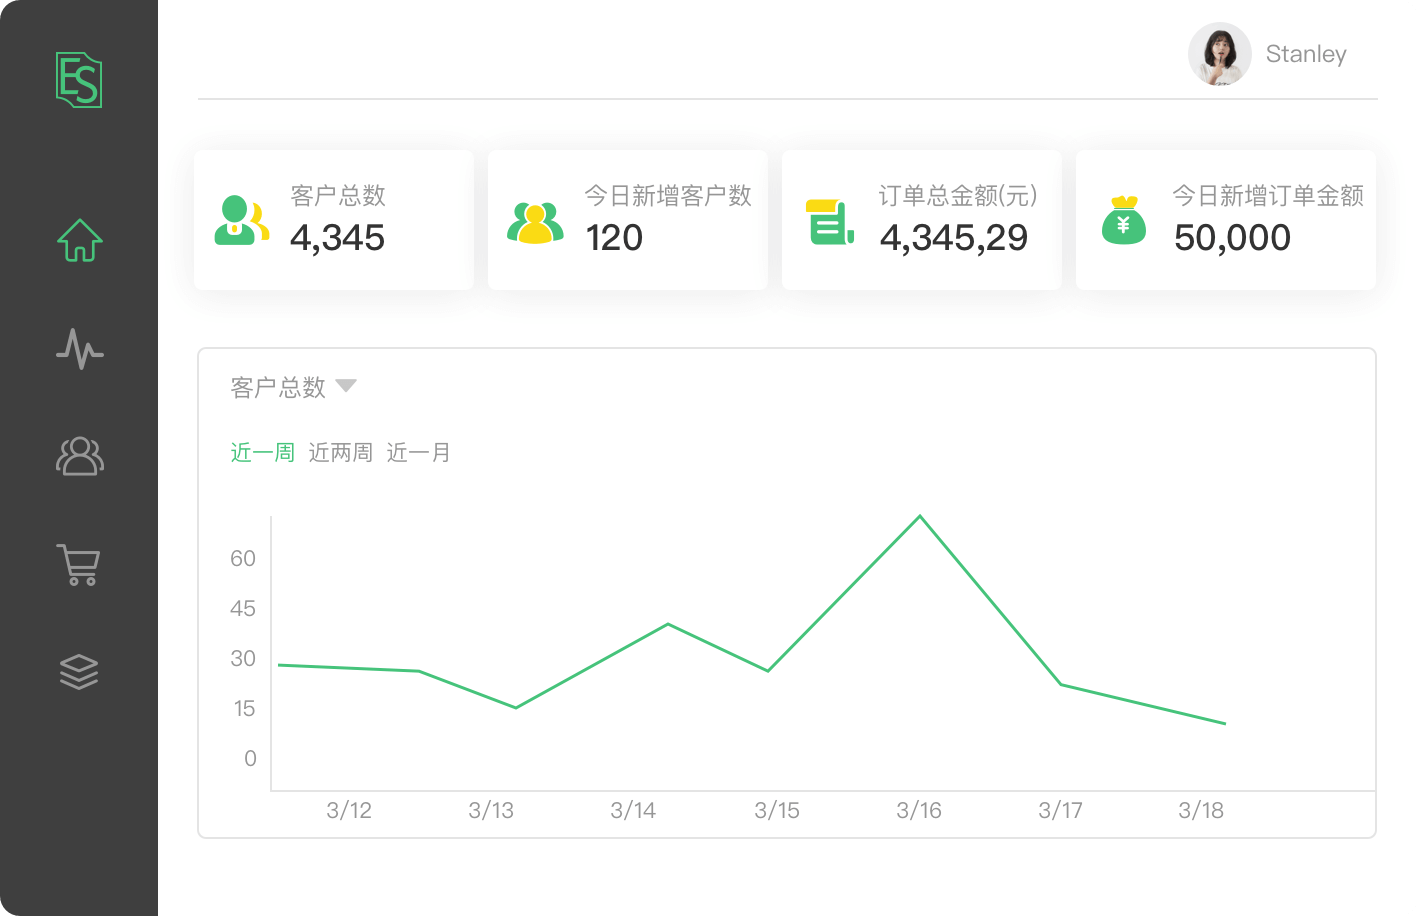The height and width of the screenshot is (916, 1418).
Task: Click the 订单总金额 card value 4,345,29
Action: click(x=954, y=237)
